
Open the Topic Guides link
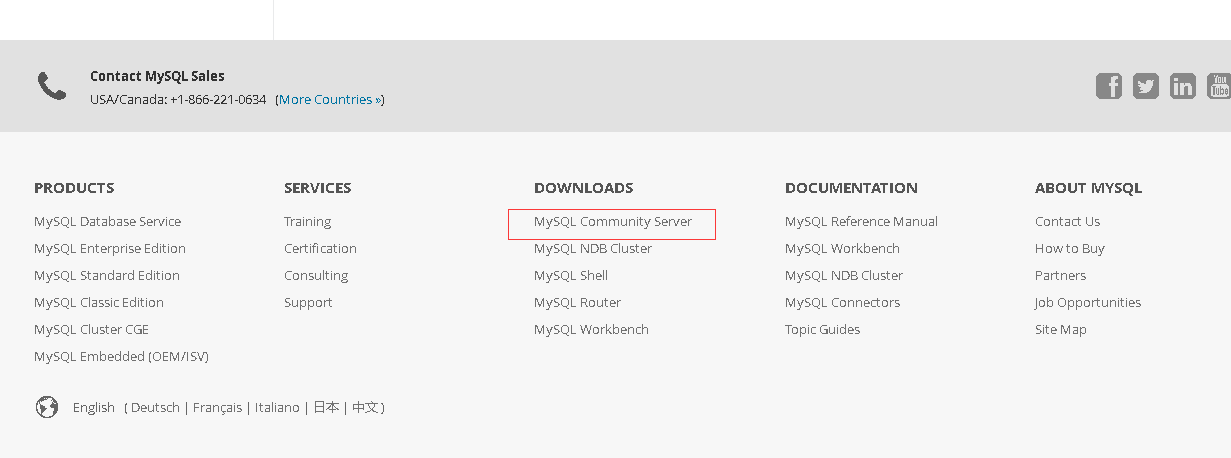coord(822,330)
